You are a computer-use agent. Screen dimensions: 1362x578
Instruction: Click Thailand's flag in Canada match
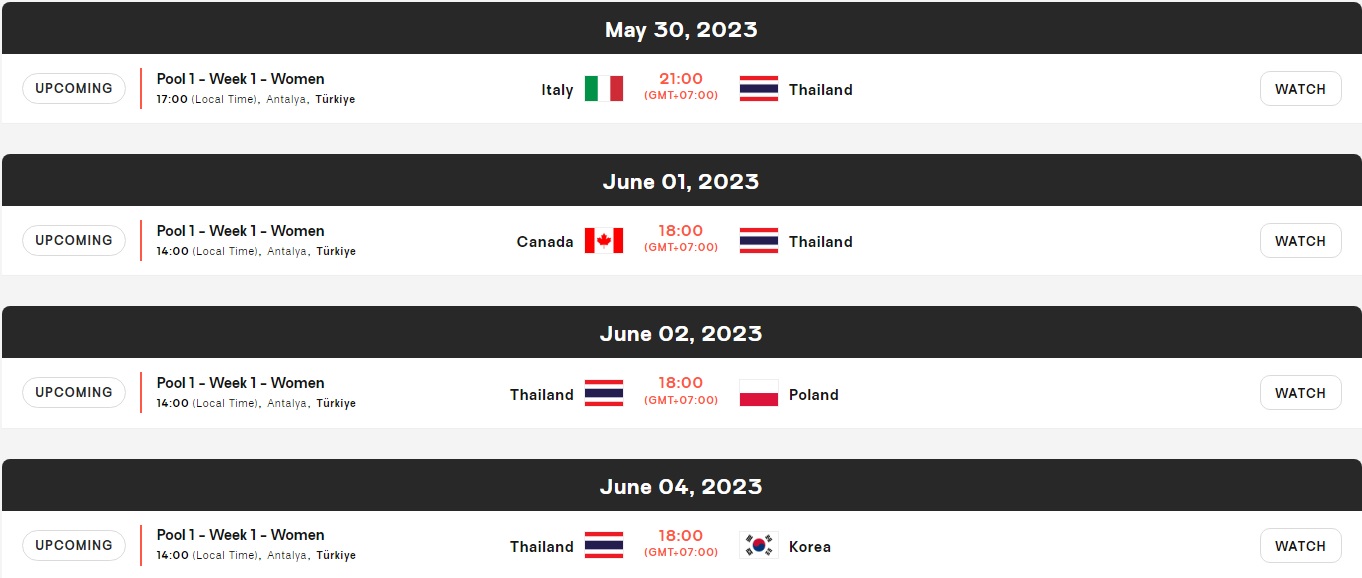click(x=759, y=241)
